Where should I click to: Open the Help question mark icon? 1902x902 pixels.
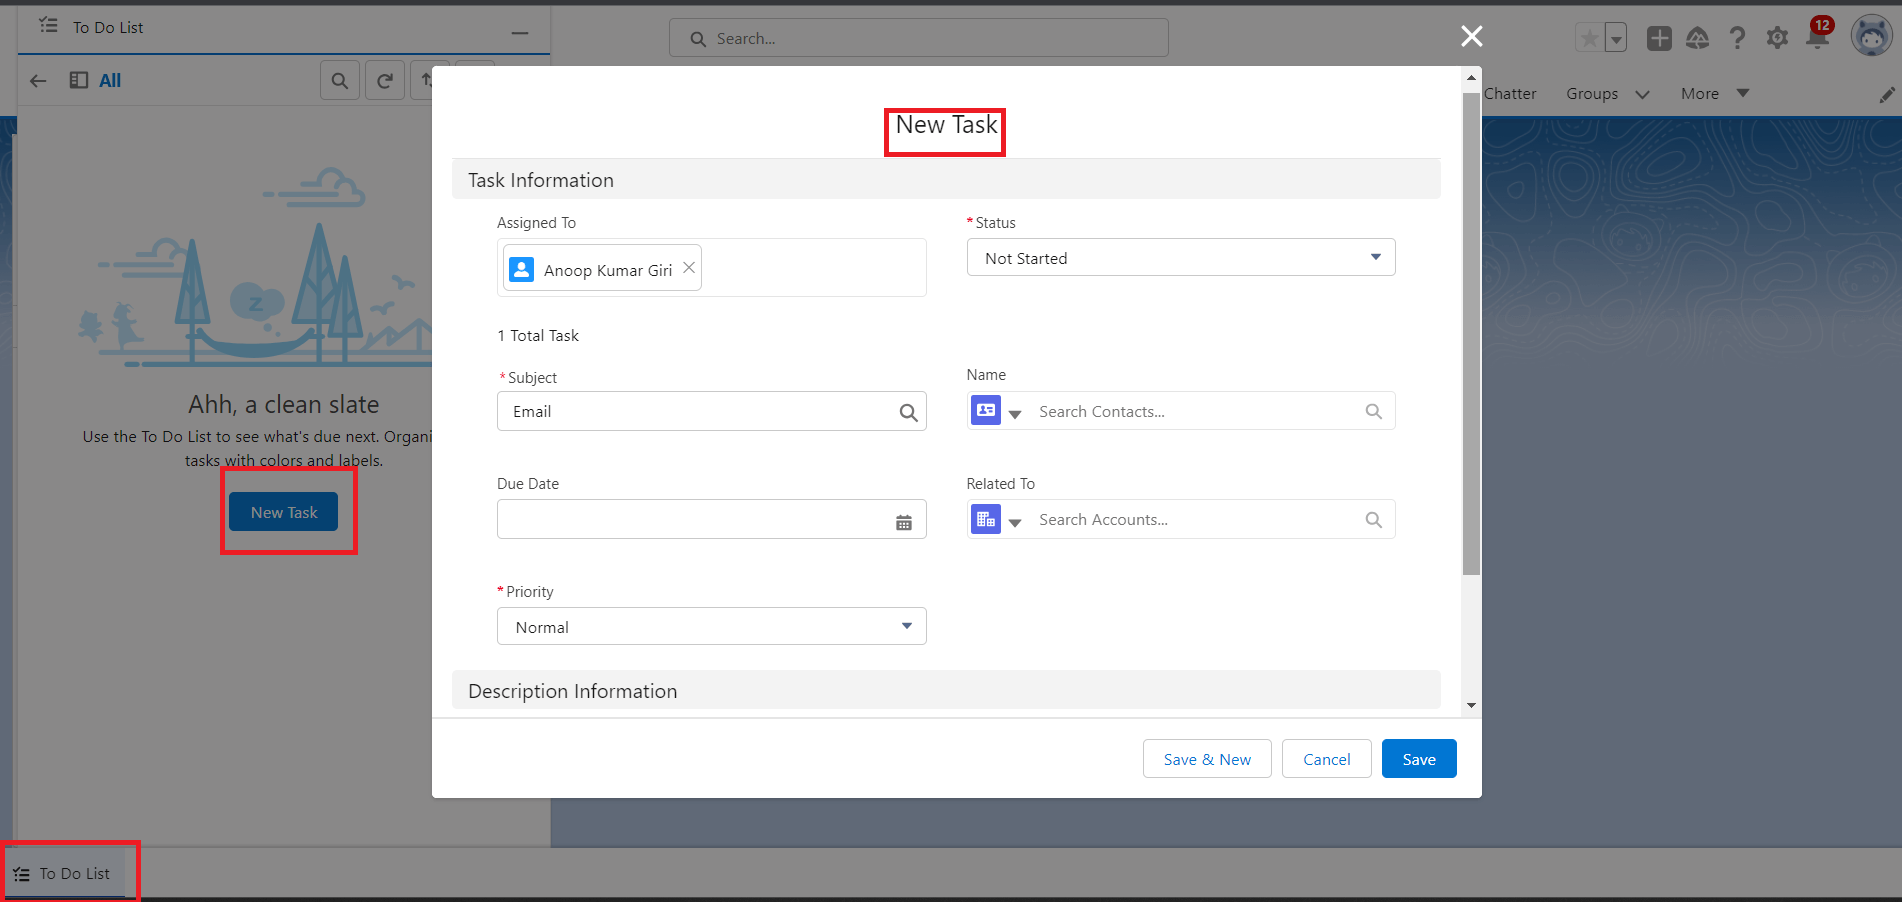tap(1738, 37)
